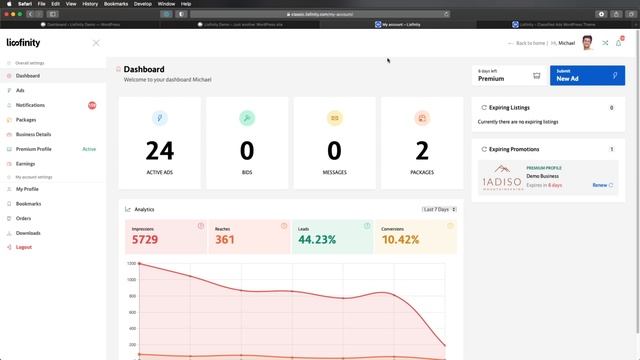Image resolution: width=640 pixels, height=360 pixels.
Task: Click the Premium package button
Action: pyautogui.click(x=509, y=76)
